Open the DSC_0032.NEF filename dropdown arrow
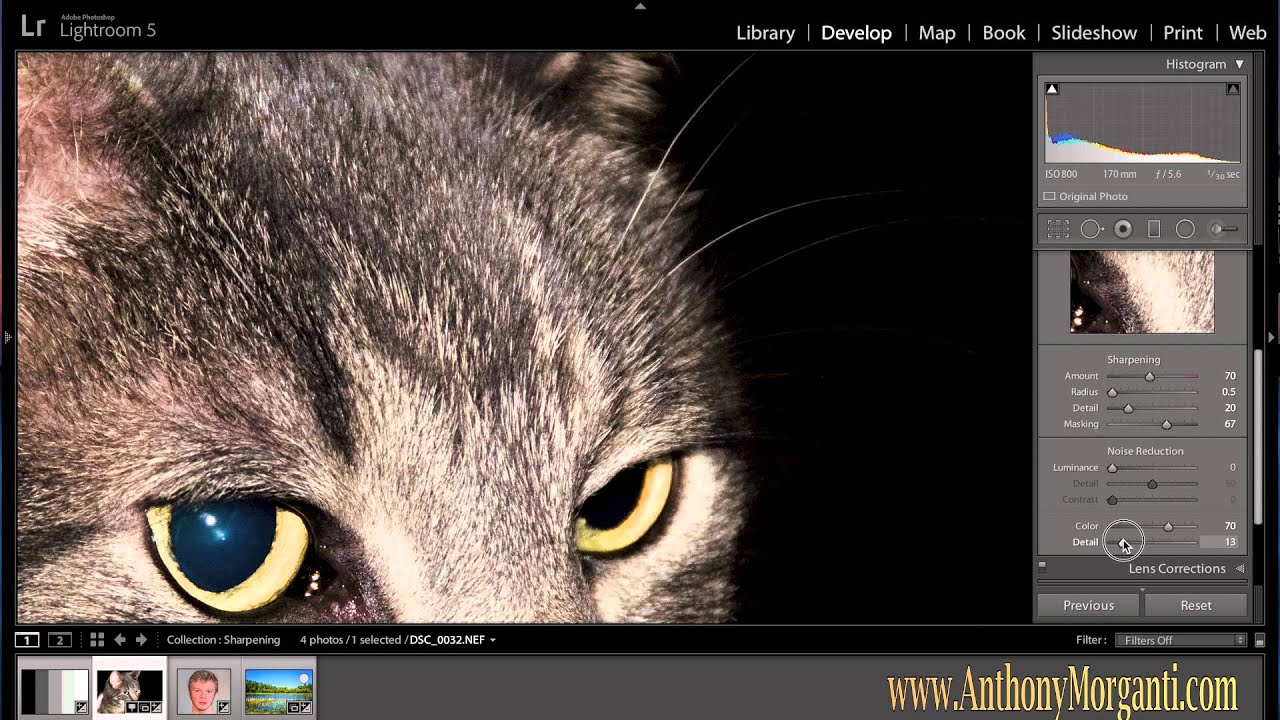 493,641
